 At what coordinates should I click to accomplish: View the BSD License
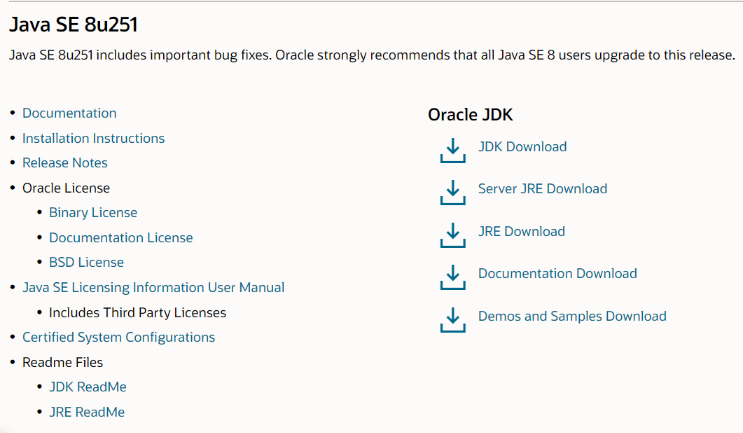[x=86, y=263]
